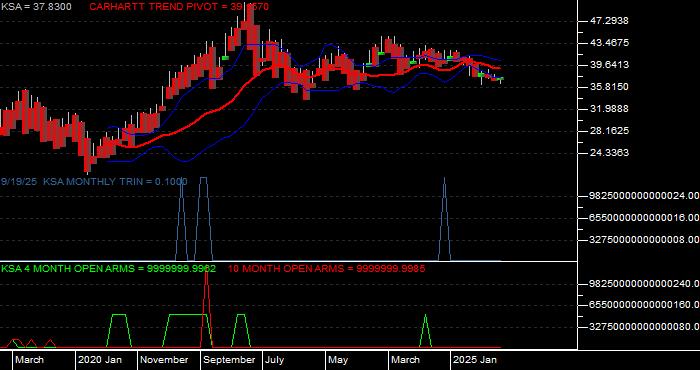Viewport: 700px width, 370px height.
Task: Click the green Open Arms peak above 2020 Jan
Action: pyautogui.click(x=119, y=330)
